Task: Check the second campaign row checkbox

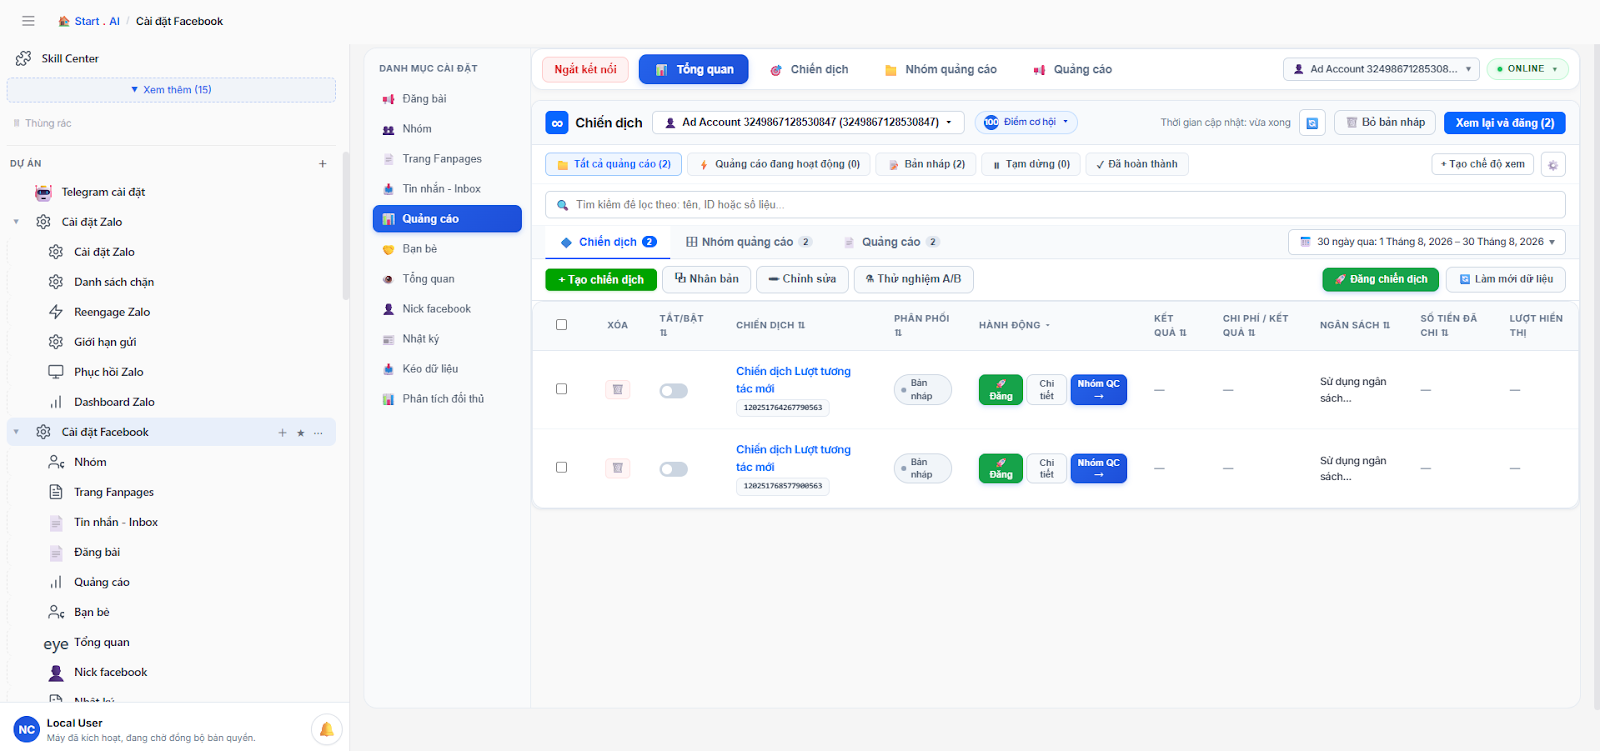Action: click(x=561, y=467)
